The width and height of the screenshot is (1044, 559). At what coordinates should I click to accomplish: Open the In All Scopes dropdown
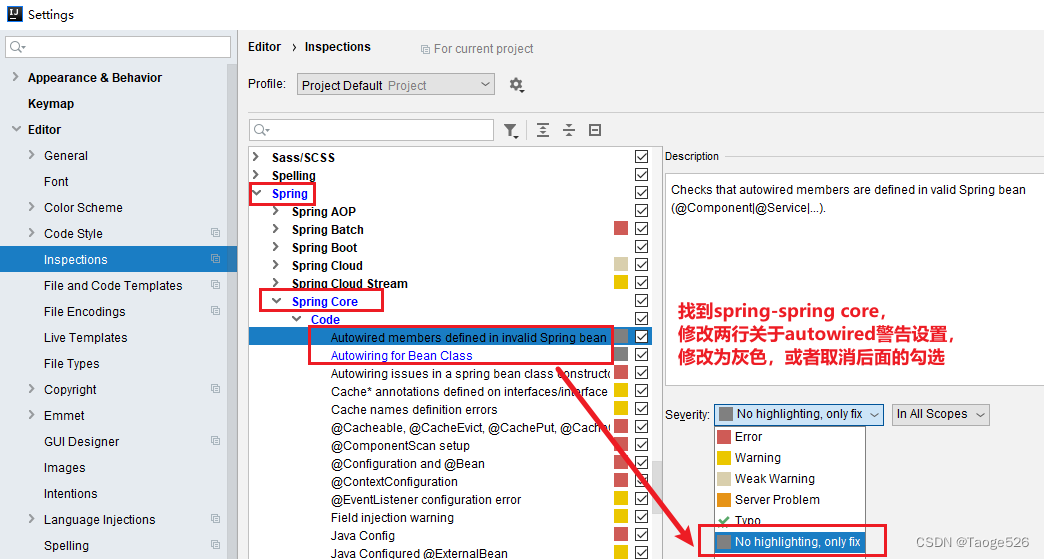pyautogui.click(x=940, y=414)
